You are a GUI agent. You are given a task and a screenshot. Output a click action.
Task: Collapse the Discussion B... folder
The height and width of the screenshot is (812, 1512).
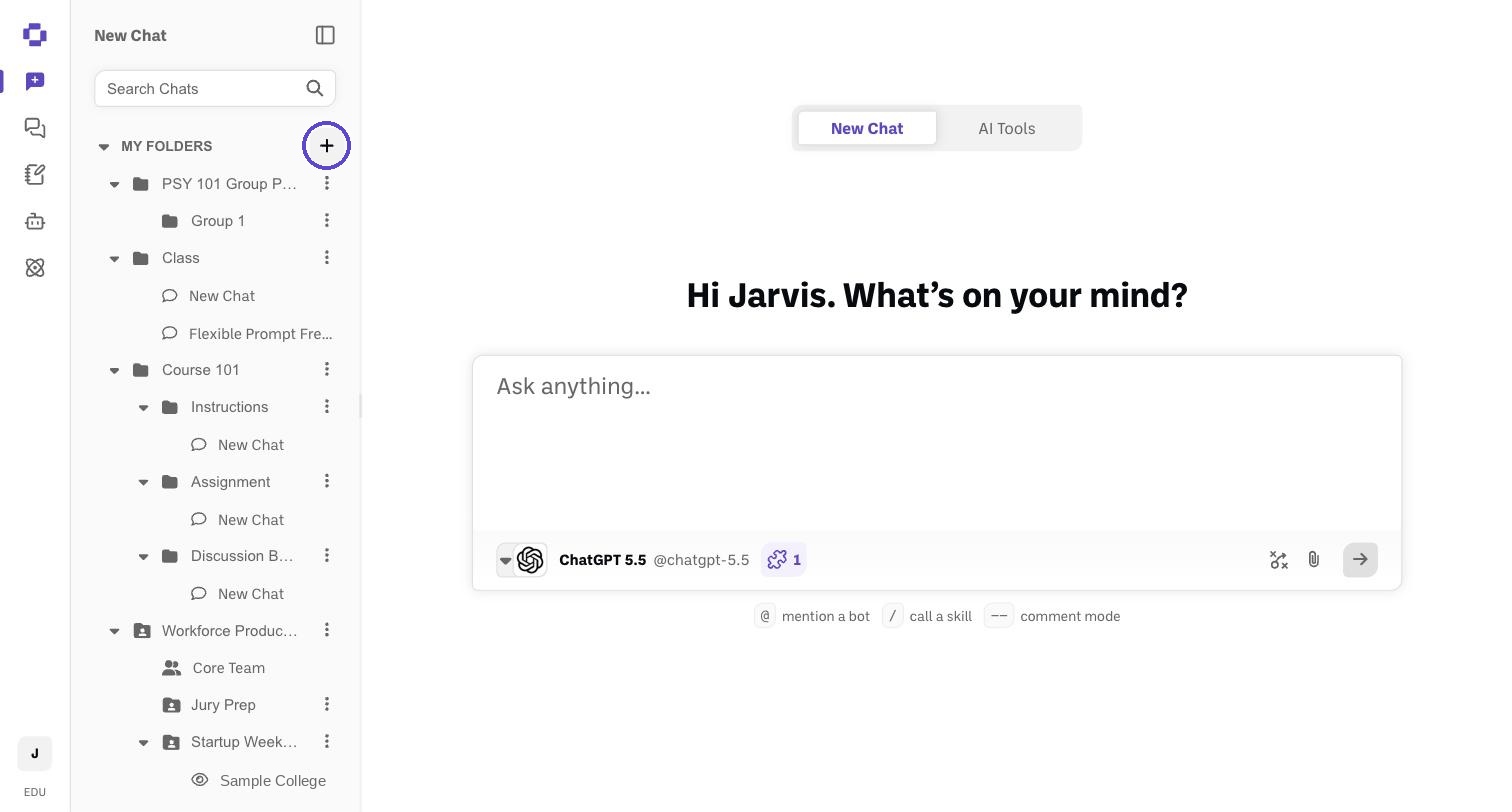(143, 556)
